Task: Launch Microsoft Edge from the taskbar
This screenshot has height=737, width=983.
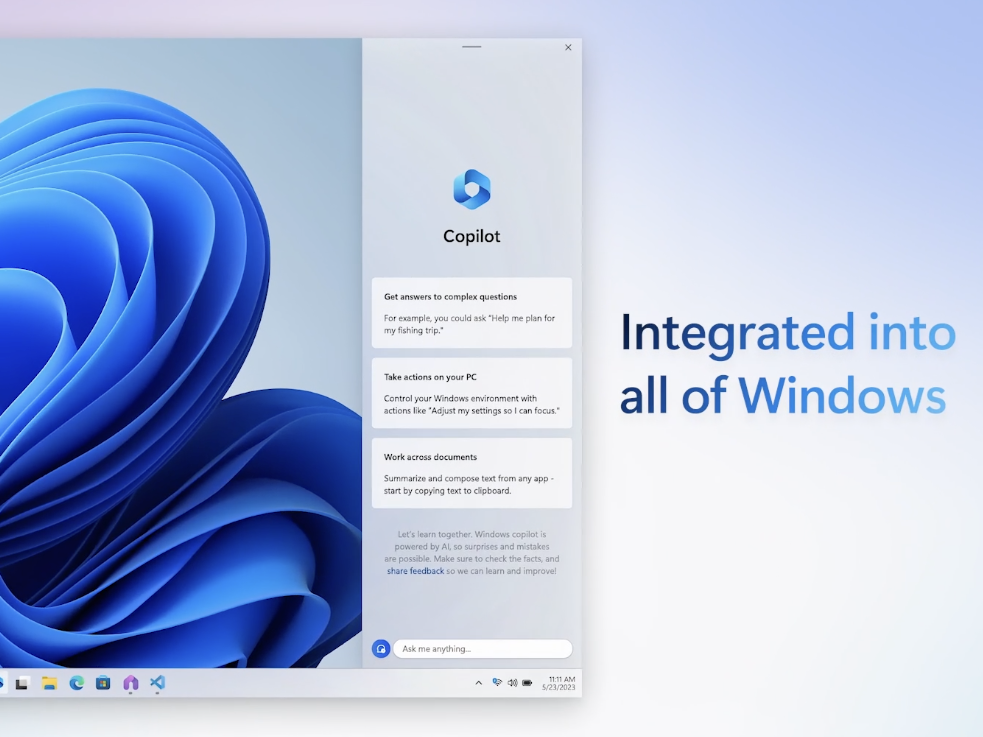Action: pyautogui.click(x=76, y=683)
